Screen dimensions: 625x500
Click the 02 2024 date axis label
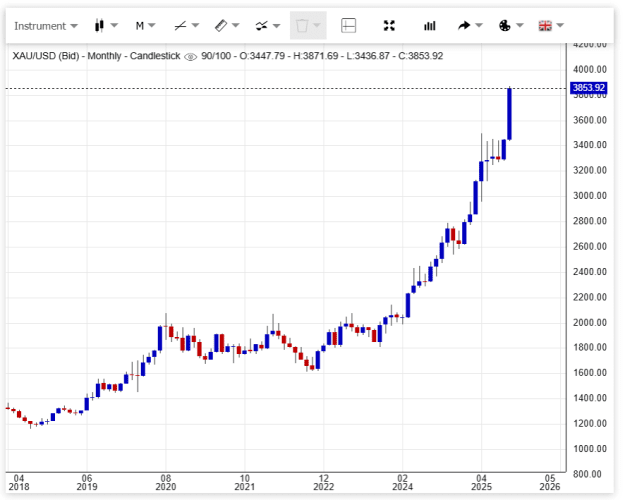tap(402, 482)
